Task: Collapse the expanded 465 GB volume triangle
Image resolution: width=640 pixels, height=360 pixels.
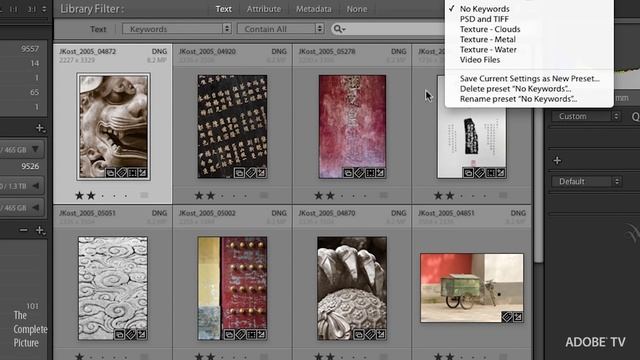Action: tap(36, 149)
